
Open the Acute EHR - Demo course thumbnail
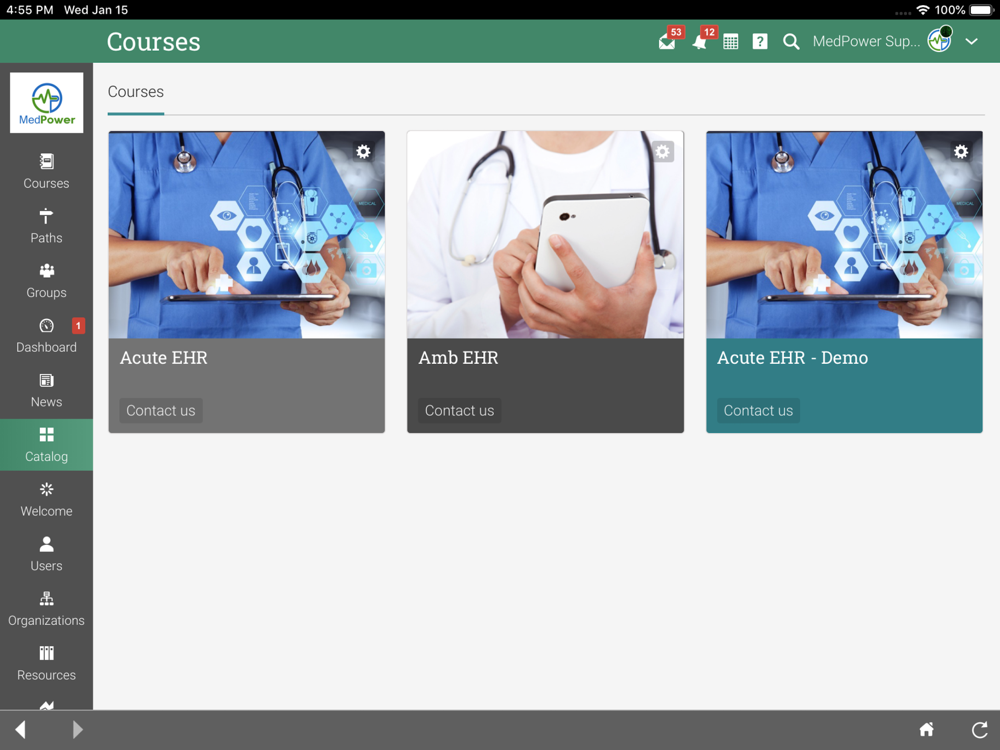(x=844, y=235)
